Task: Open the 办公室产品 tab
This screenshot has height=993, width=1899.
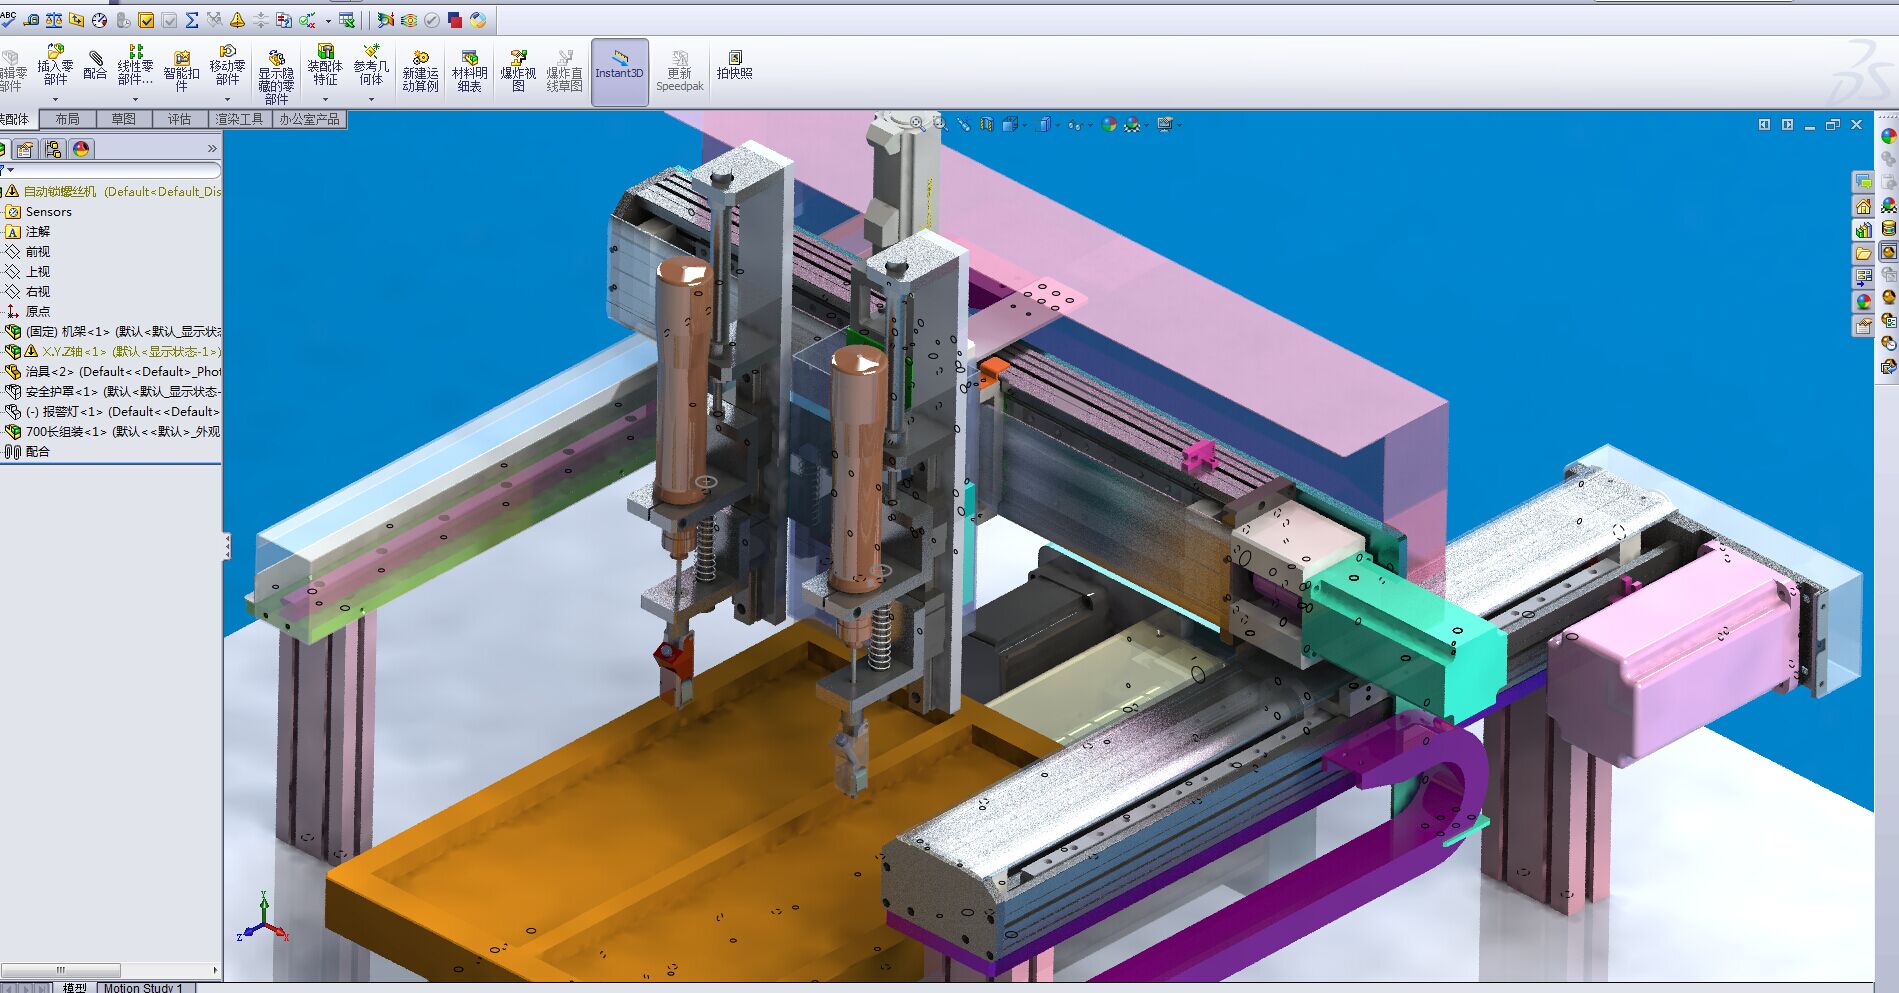Action: point(309,119)
